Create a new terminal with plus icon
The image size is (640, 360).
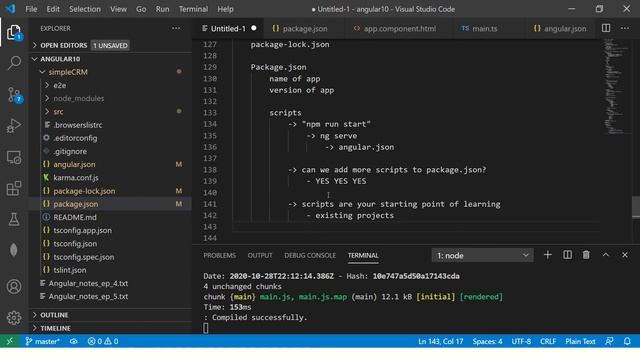click(548, 255)
